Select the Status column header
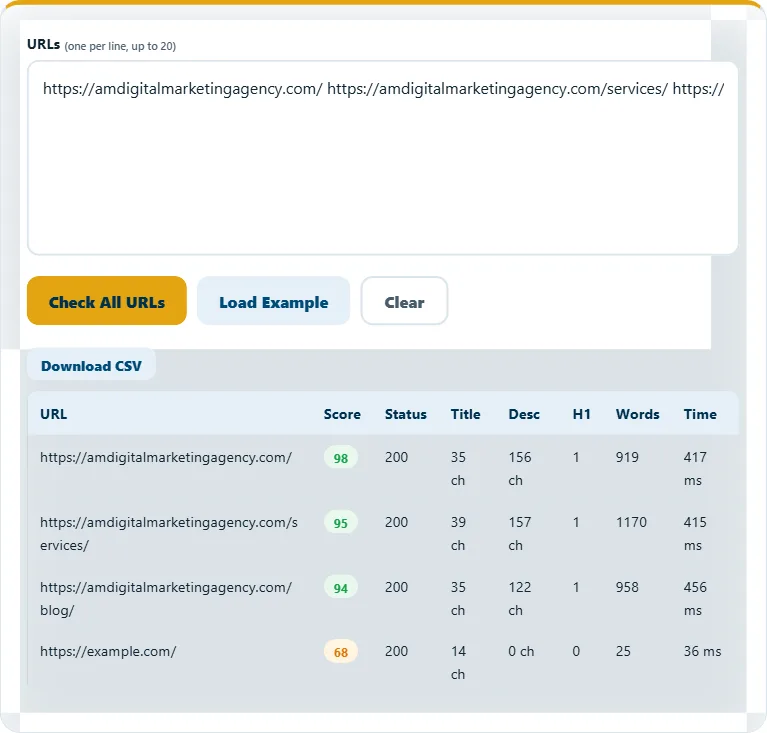 (x=406, y=414)
